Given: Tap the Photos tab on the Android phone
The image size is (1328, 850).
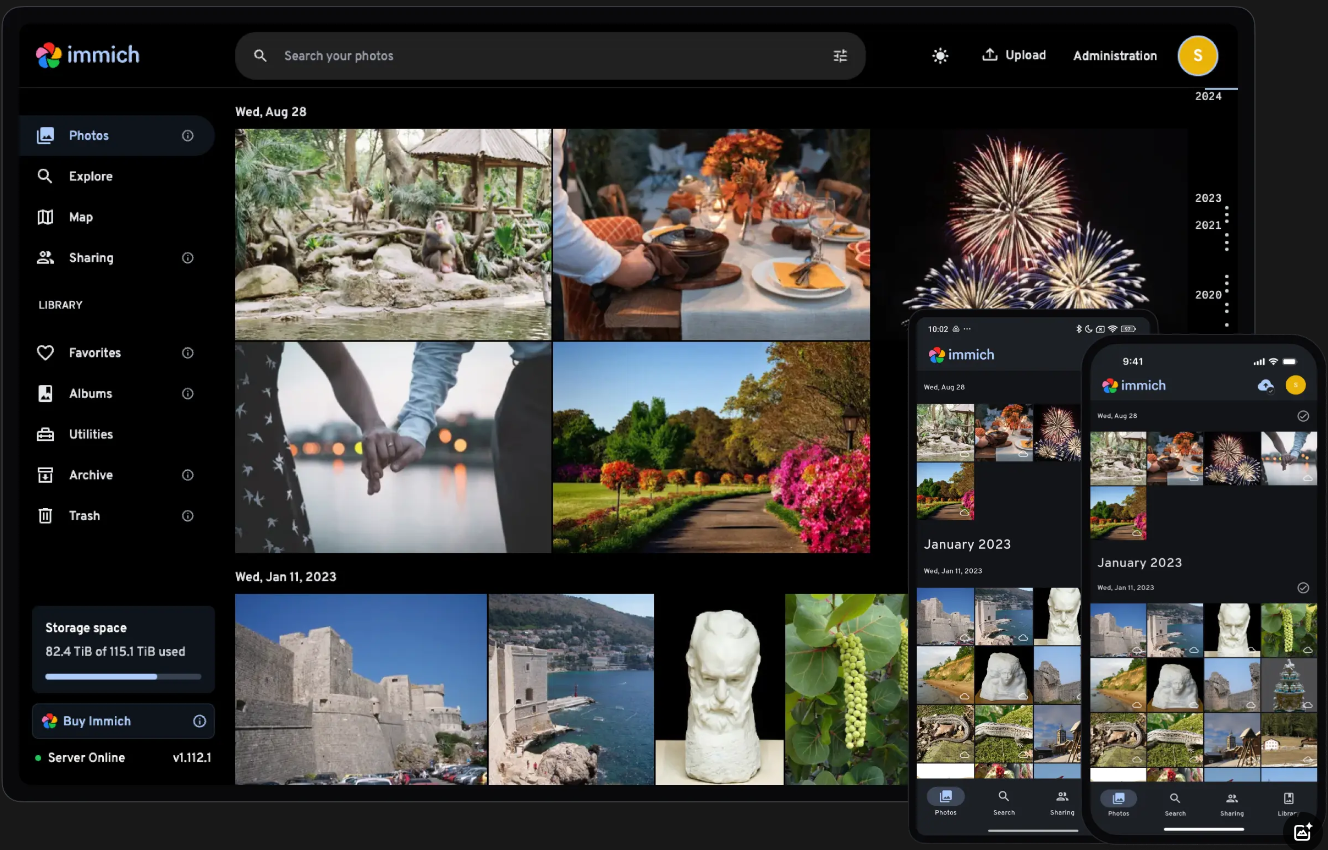Looking at the screenshot, I should pyautogui.click(x=945, y=802).
